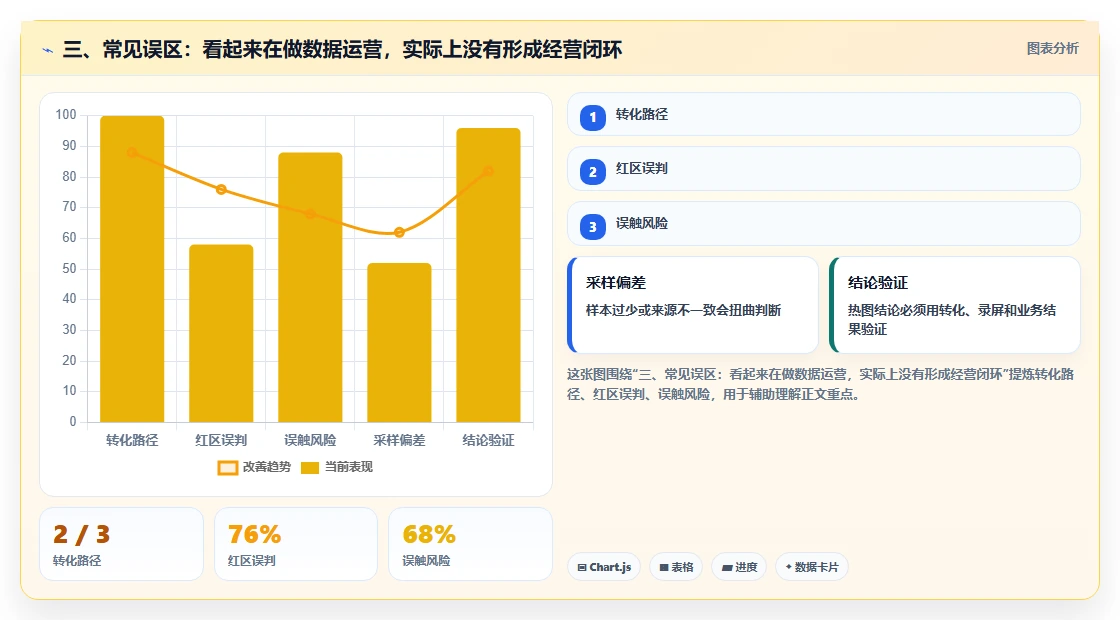Toggle the 改善趋势 legend swatch
Viewport: 1120px width, 620px height.
(x=228, y=468)
